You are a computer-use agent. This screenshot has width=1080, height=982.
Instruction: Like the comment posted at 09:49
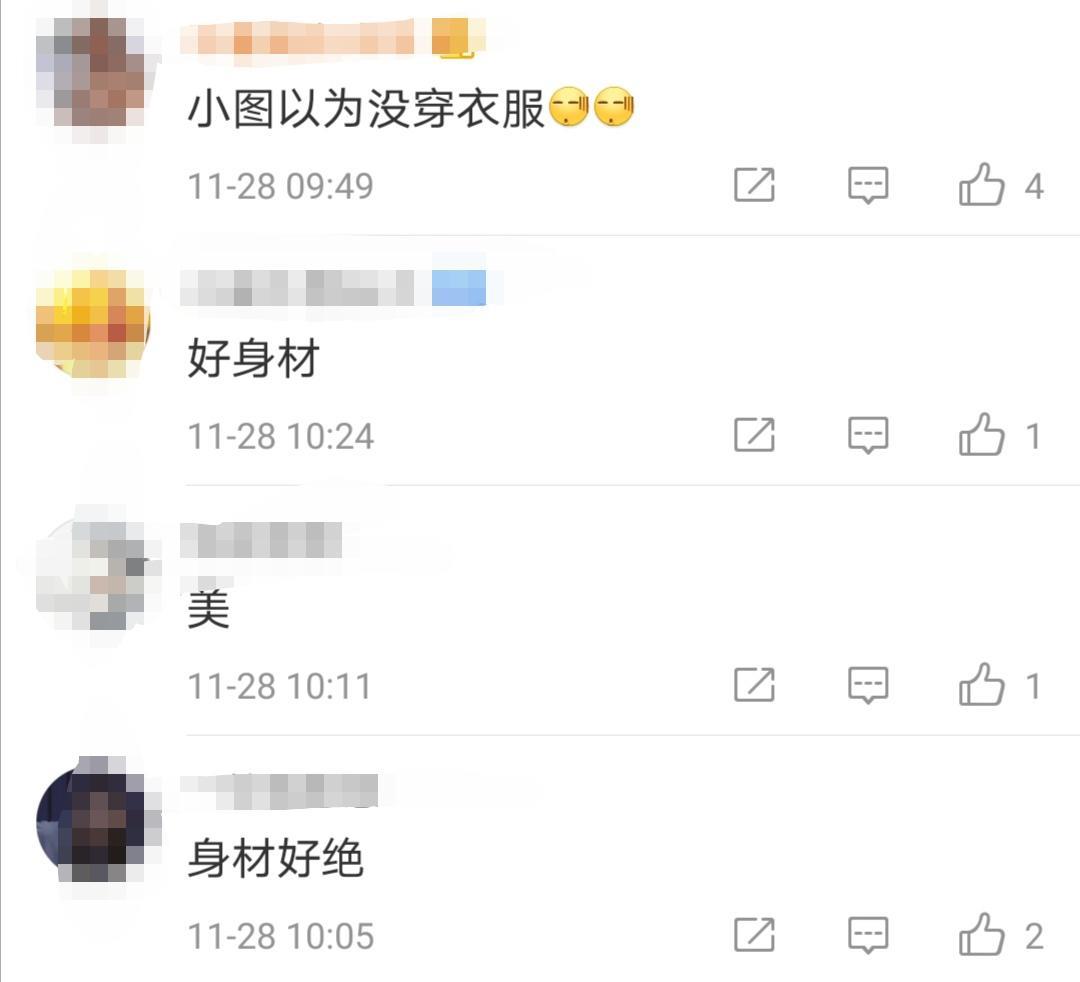(x=982, y=185)
